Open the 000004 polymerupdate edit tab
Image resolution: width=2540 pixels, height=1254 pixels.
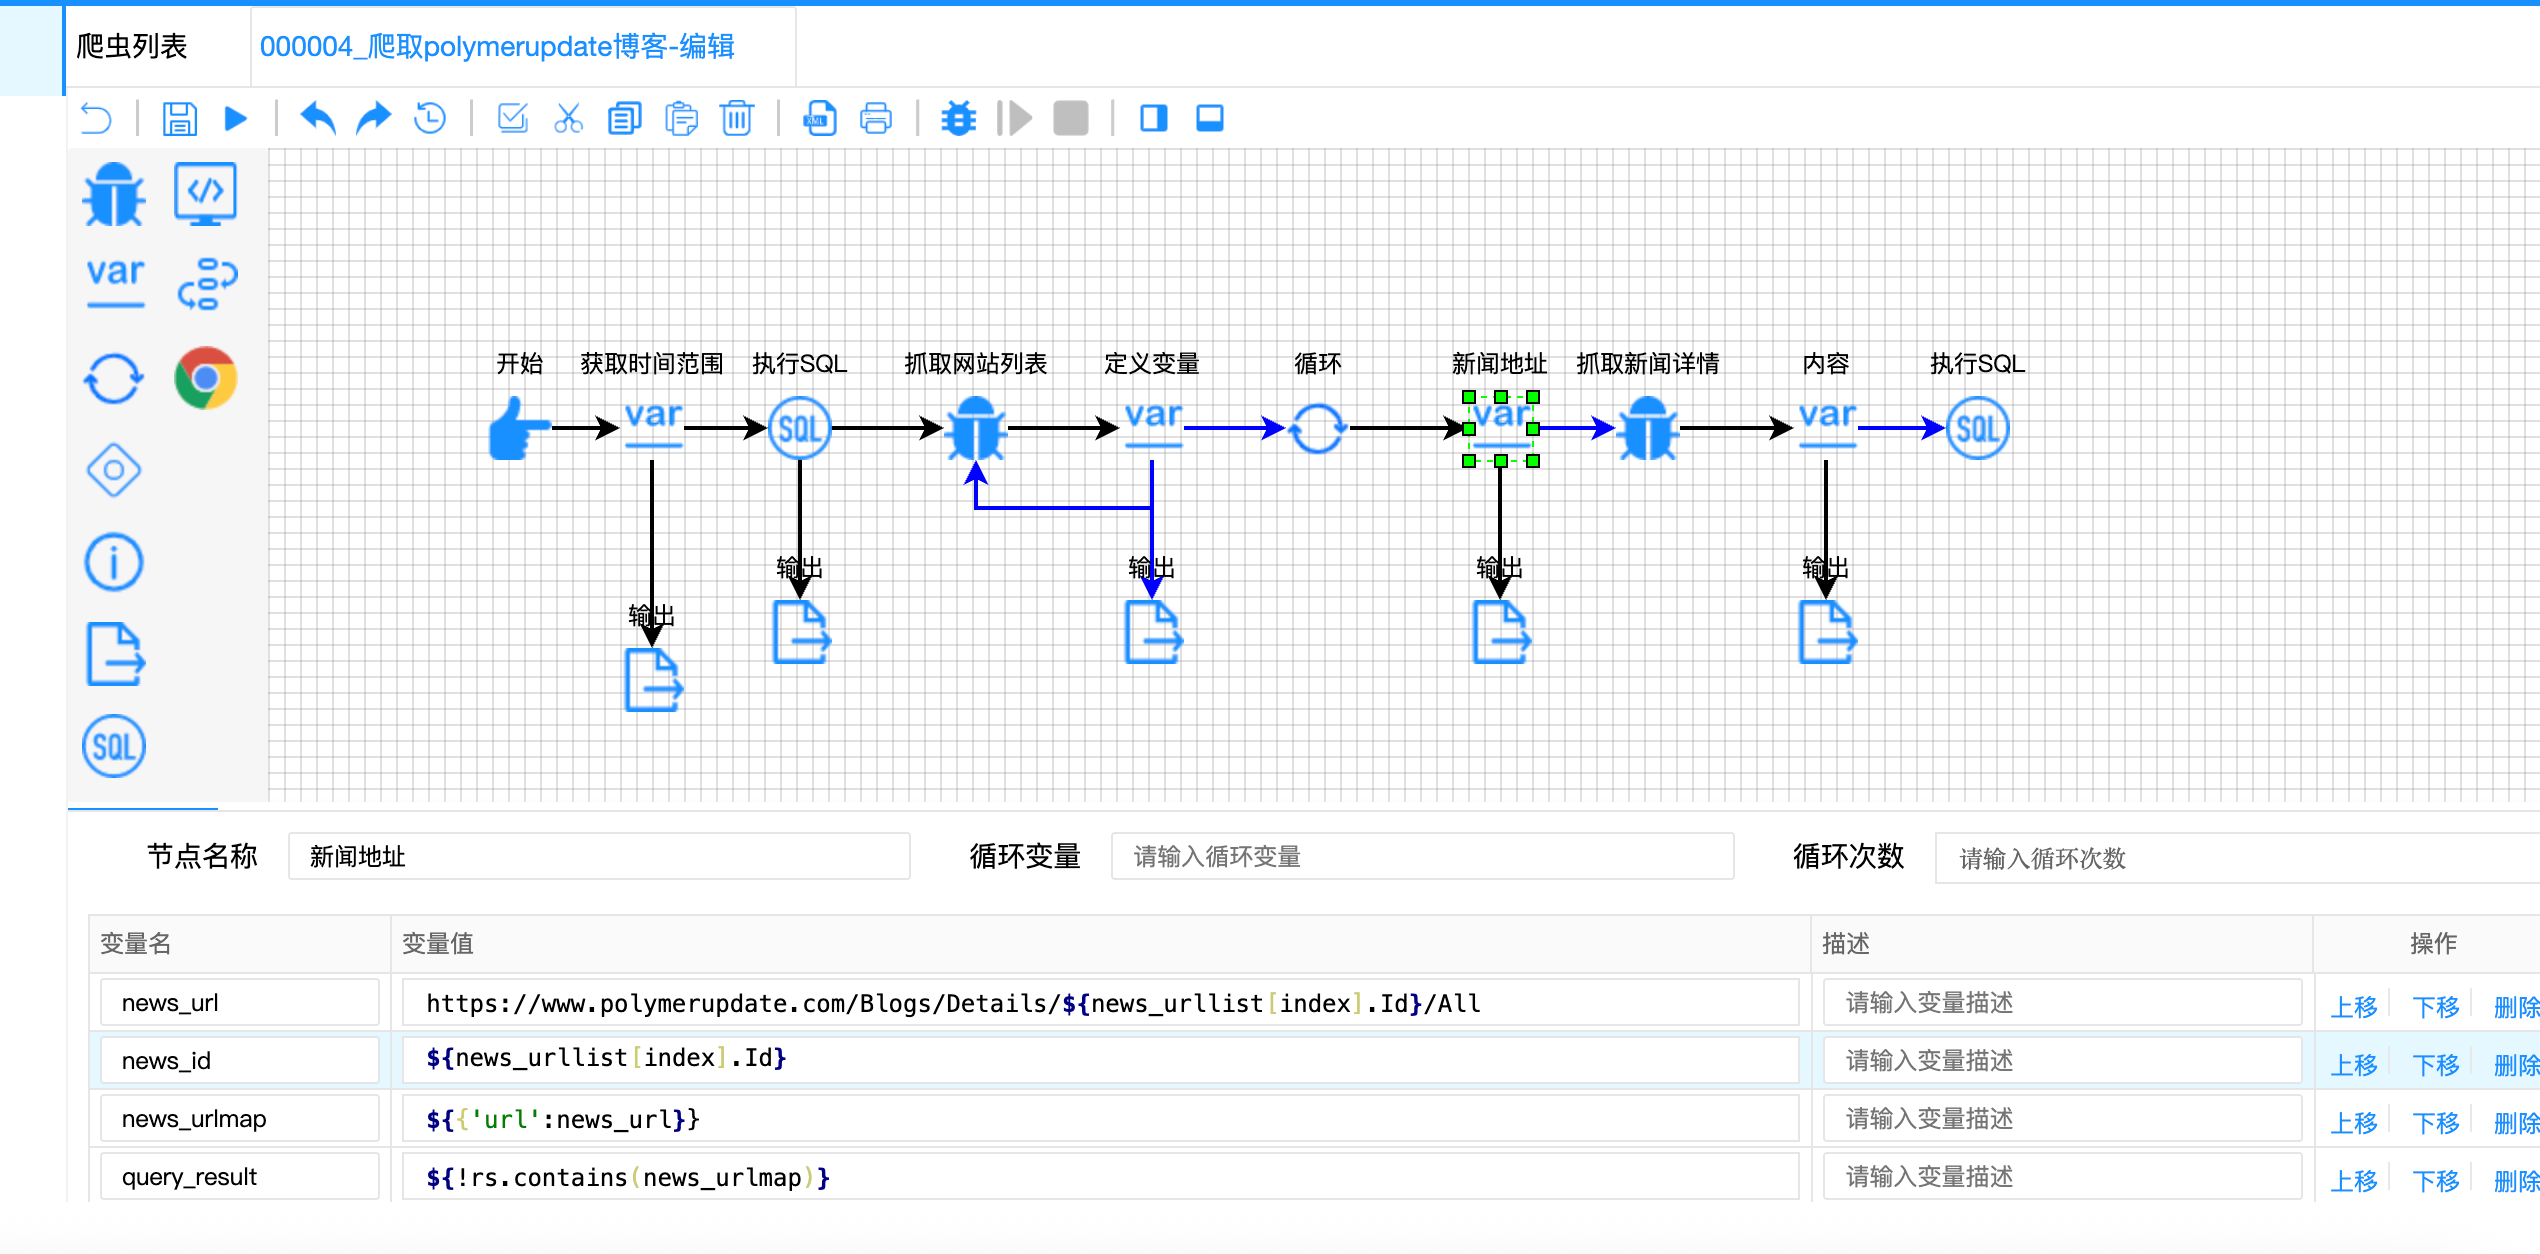pos(497,46)
